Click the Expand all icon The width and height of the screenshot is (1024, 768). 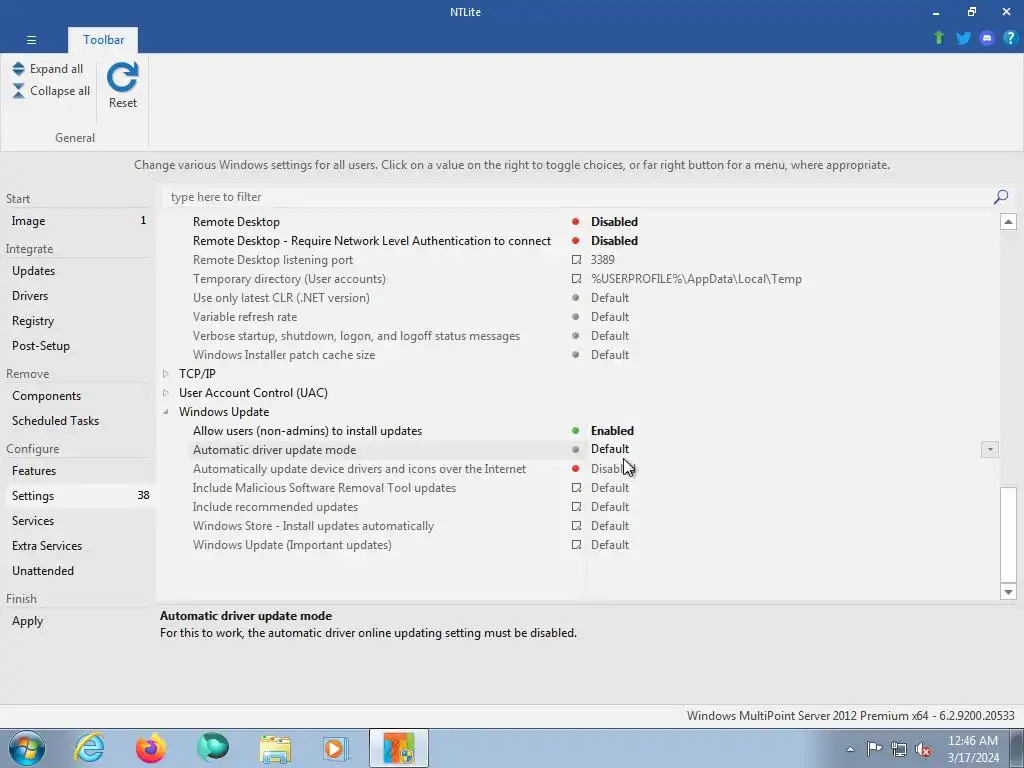point(18,69)
